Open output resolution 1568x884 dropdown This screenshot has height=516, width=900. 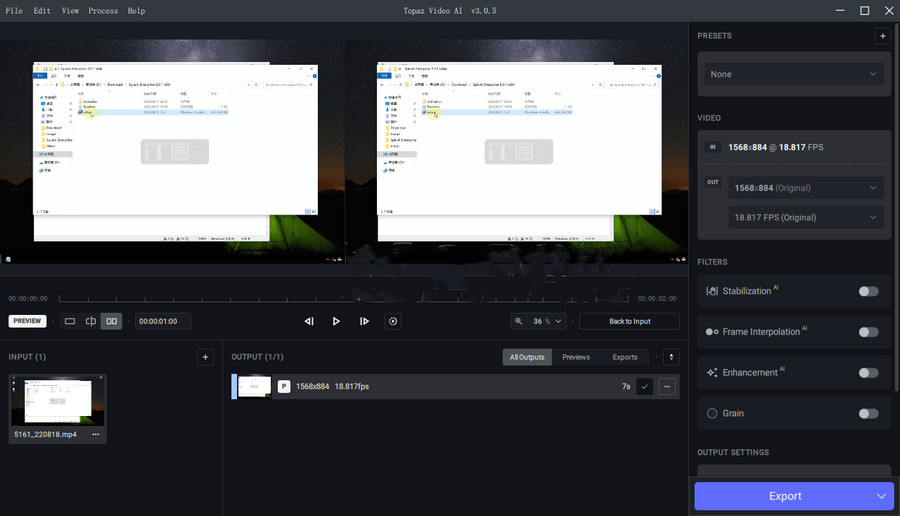tap(806, 188)
